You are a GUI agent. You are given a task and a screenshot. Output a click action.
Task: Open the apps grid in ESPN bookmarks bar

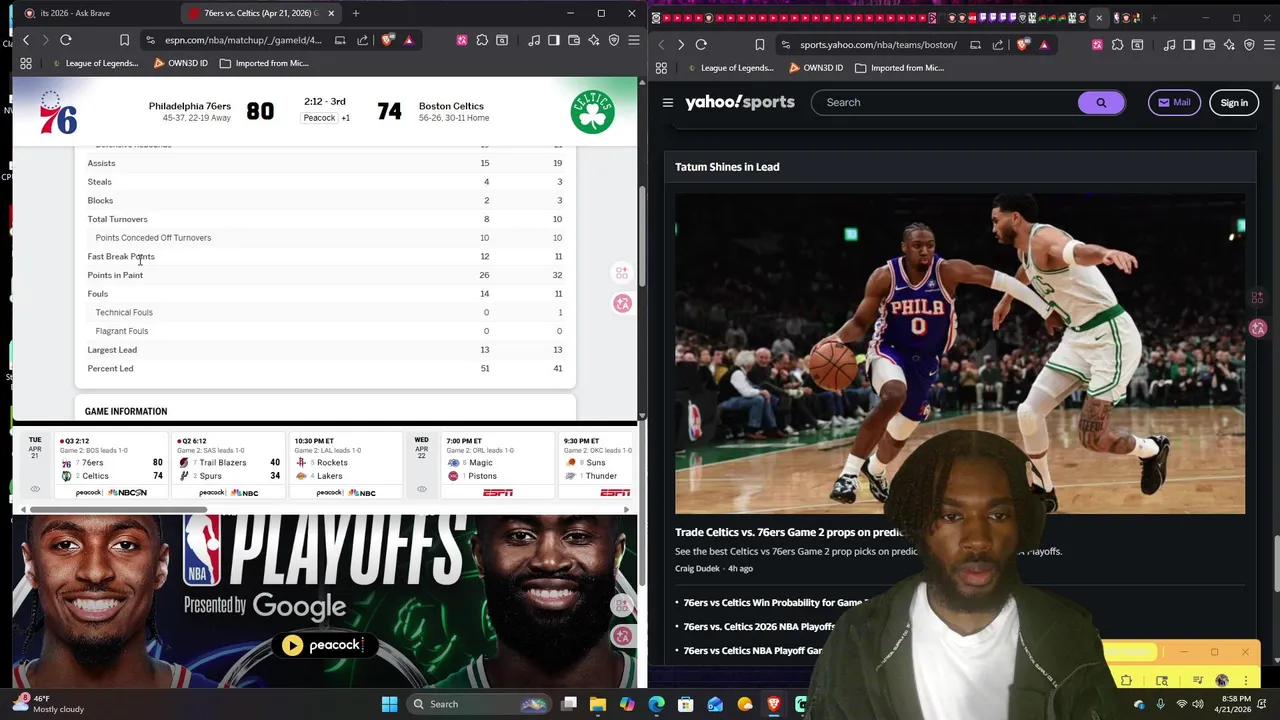(x=26, y=63)
